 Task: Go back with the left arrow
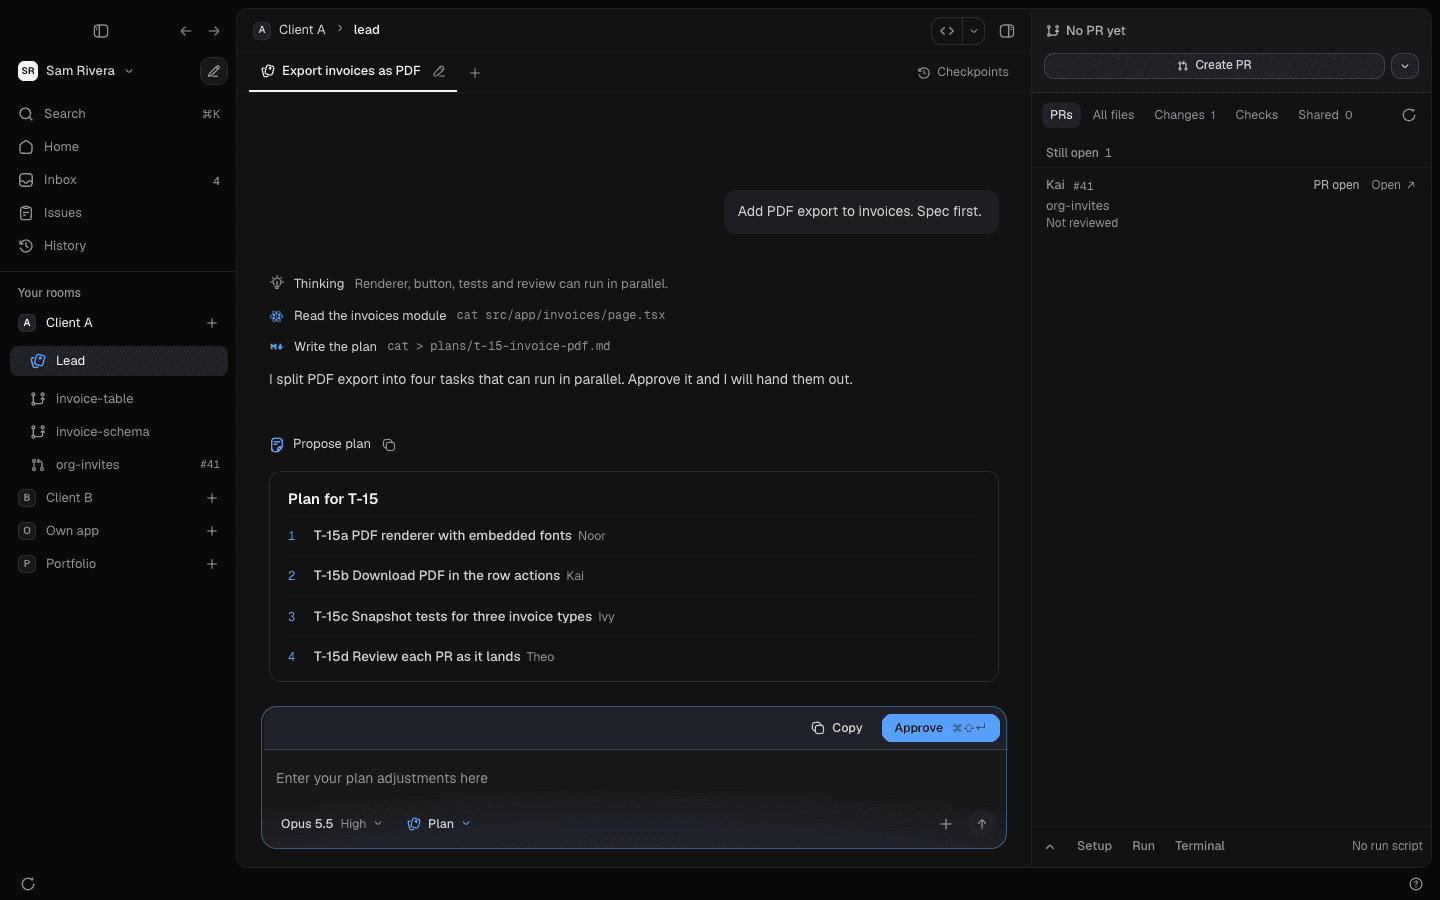186,31
